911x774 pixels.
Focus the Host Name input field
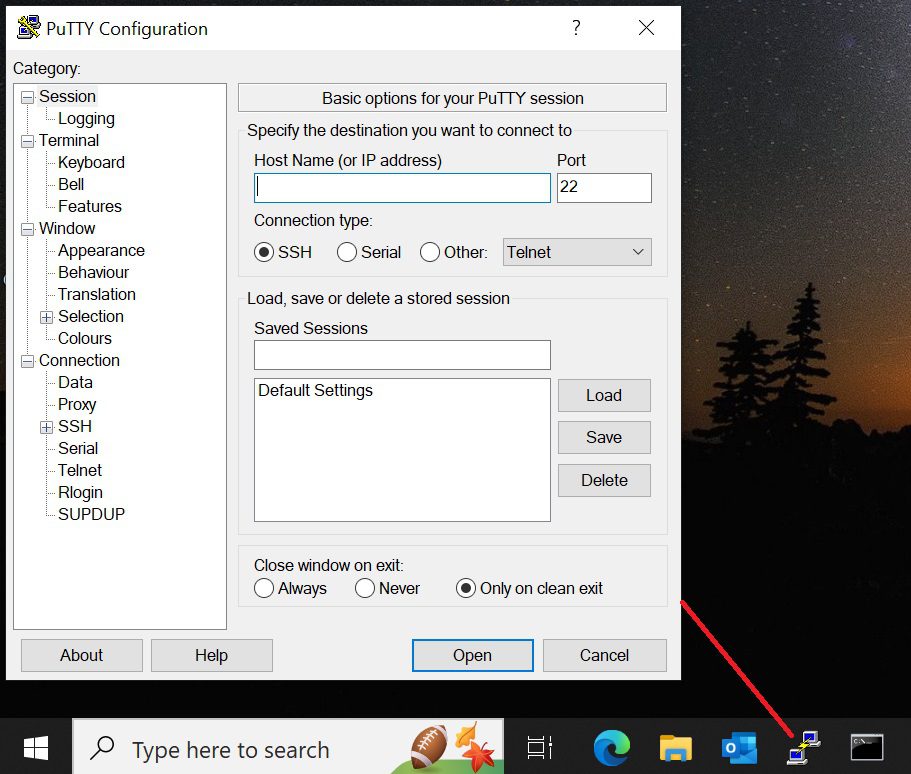pos(402,188)
